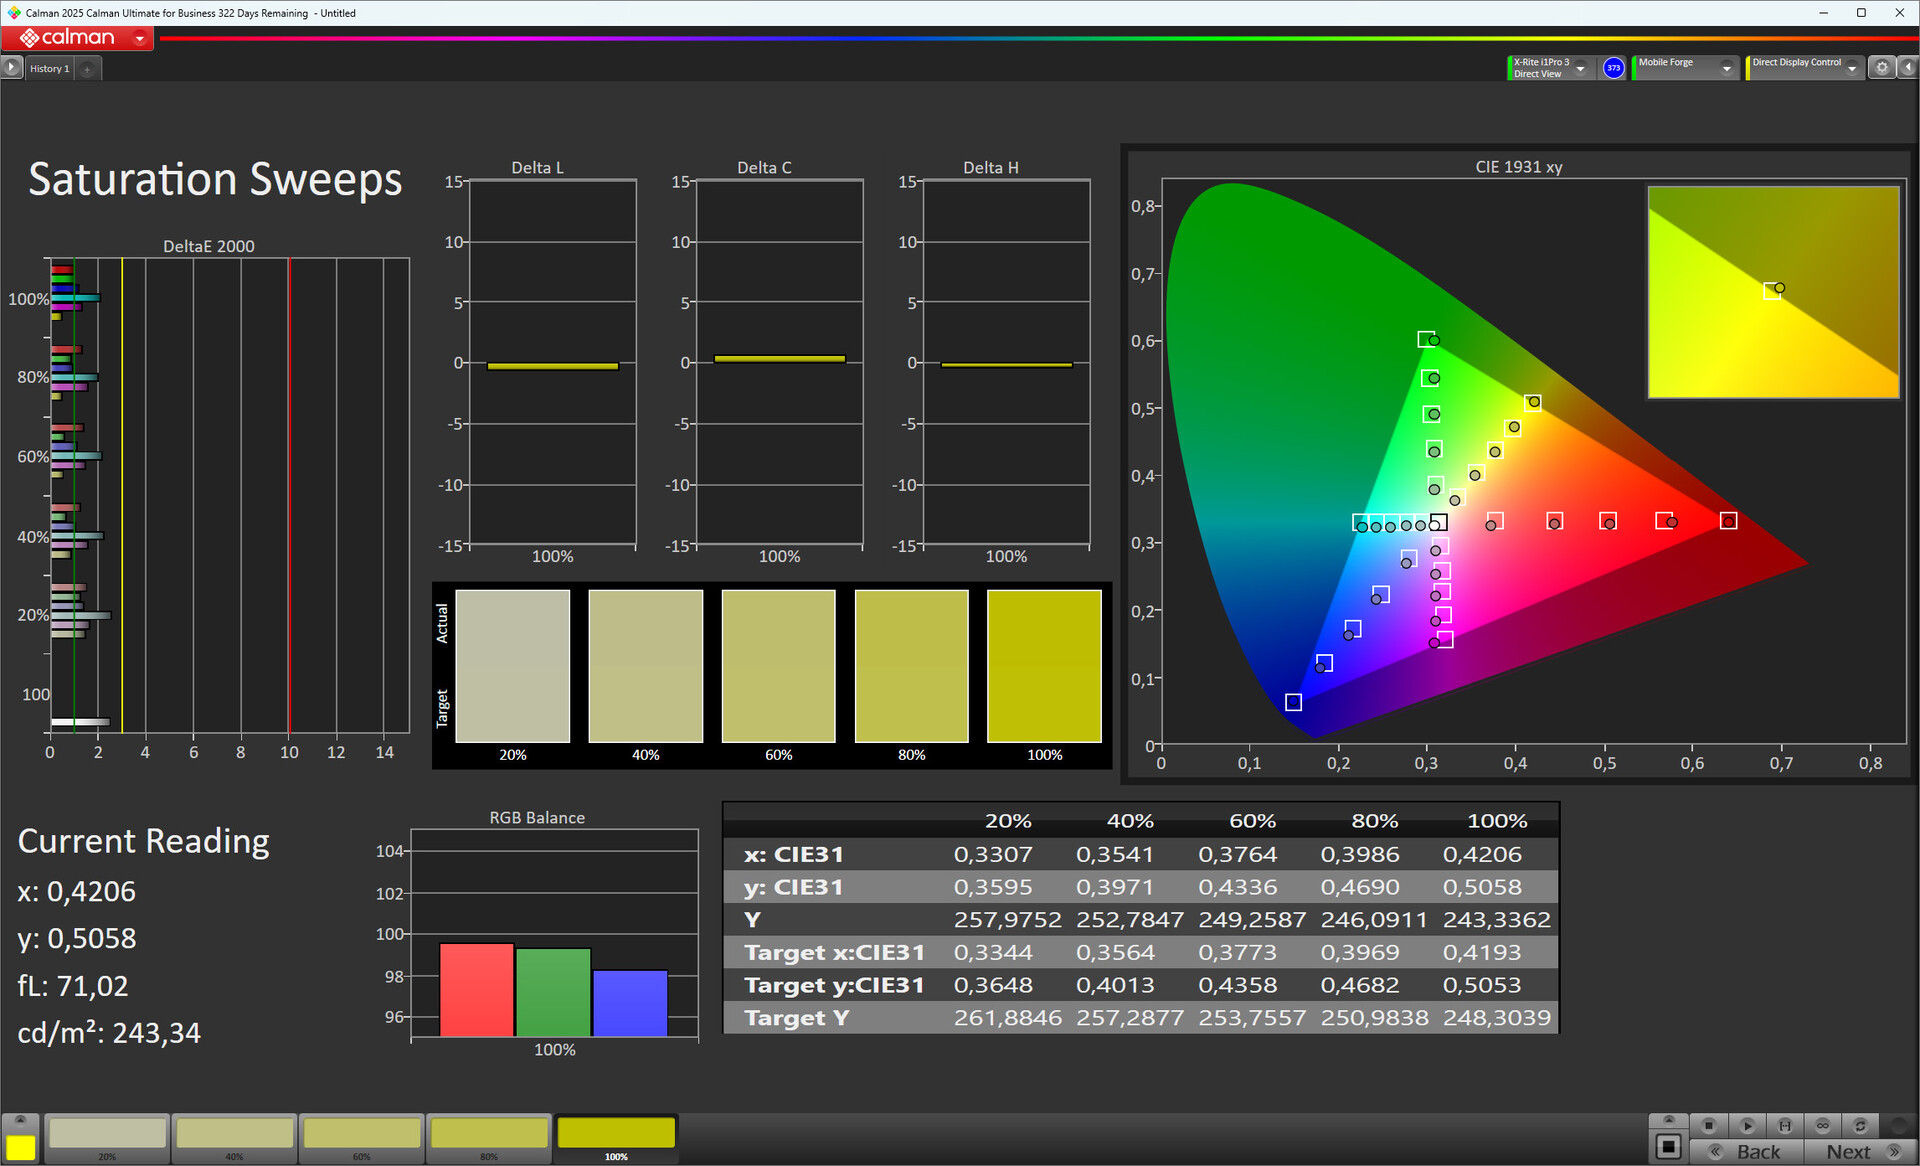Collapse side panel with left arrow
1920x1166 pixels.
(x=1907, y=67)
